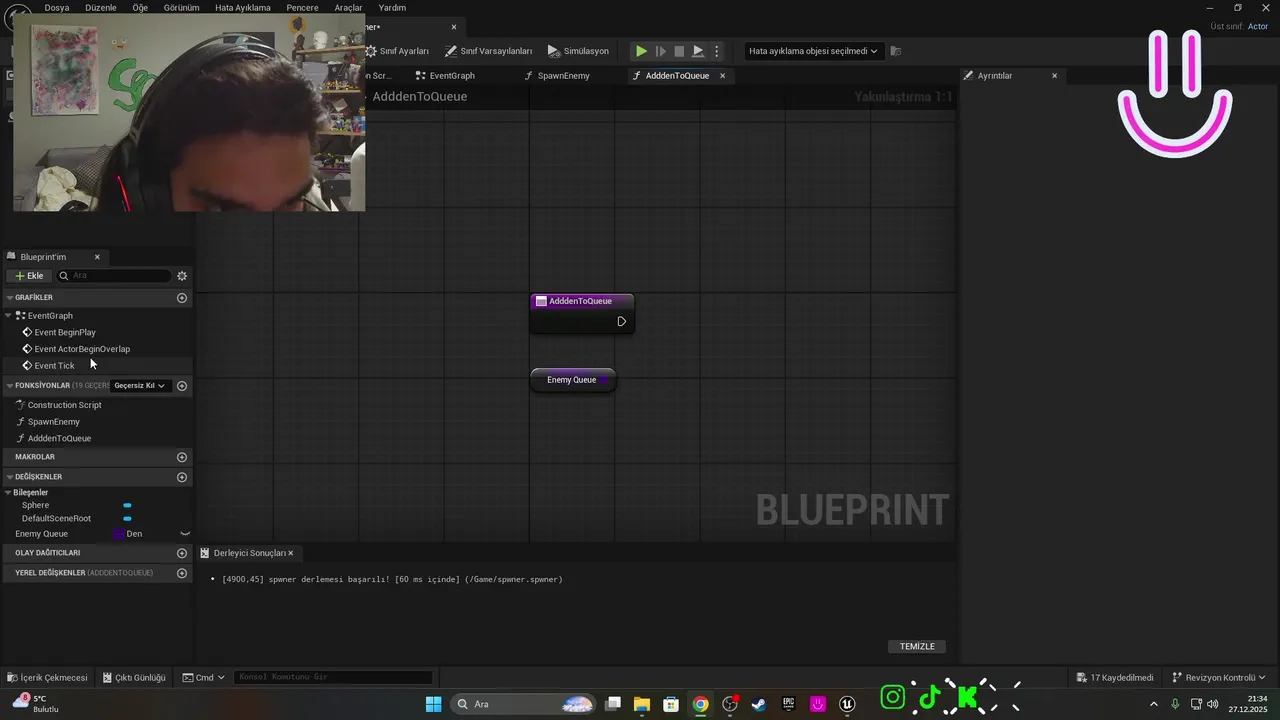The height and width of the screenshot is (720, 1280).
Task: Open play options three-dot menu
Action: point(716,51)
